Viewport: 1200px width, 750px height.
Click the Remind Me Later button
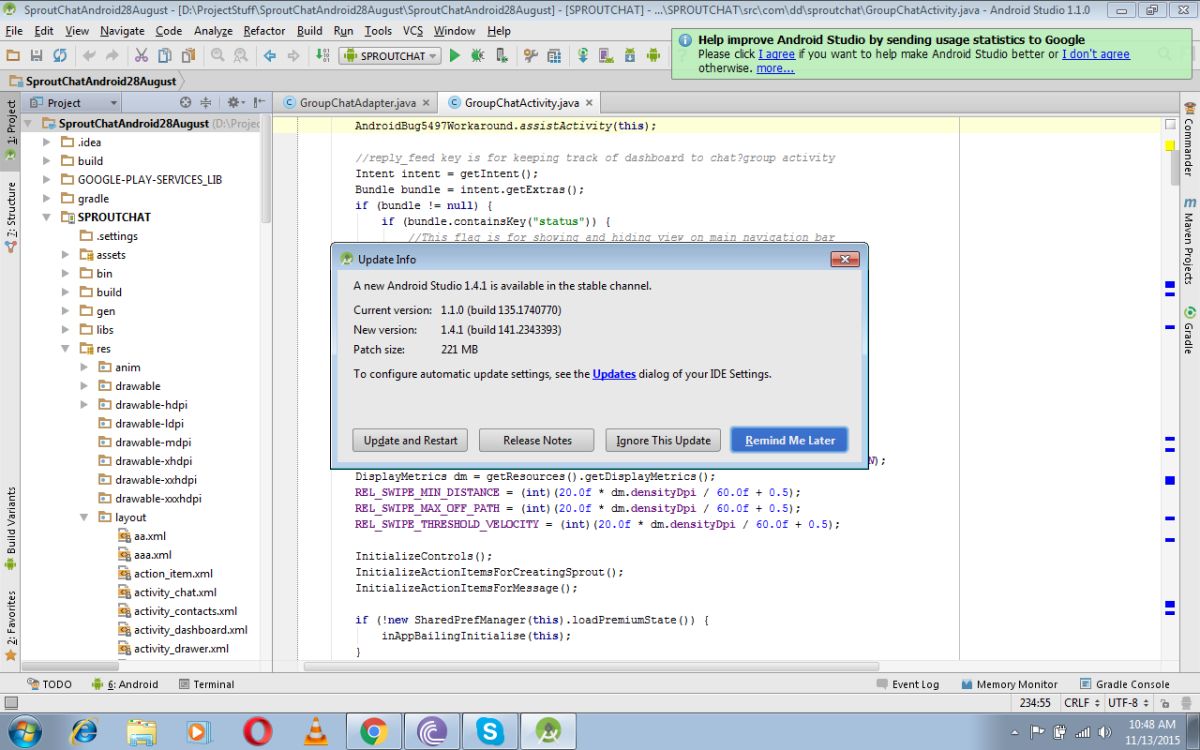pyautogui.click(x=790, y=440)
